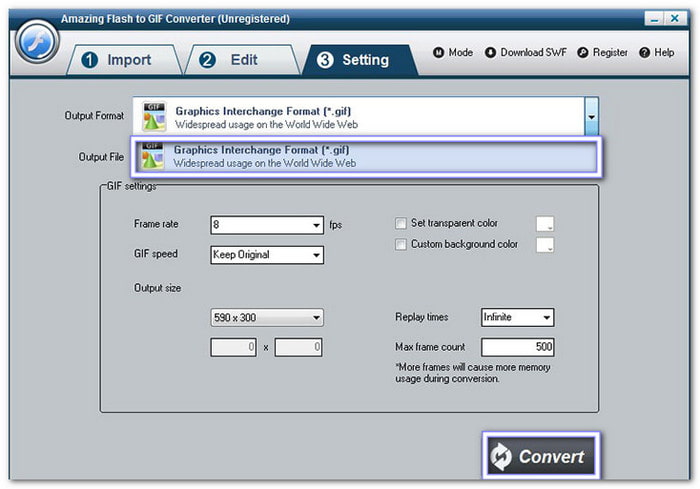Click GIF file icon in dropdown list item
The image size is (700, 489).
152,156
